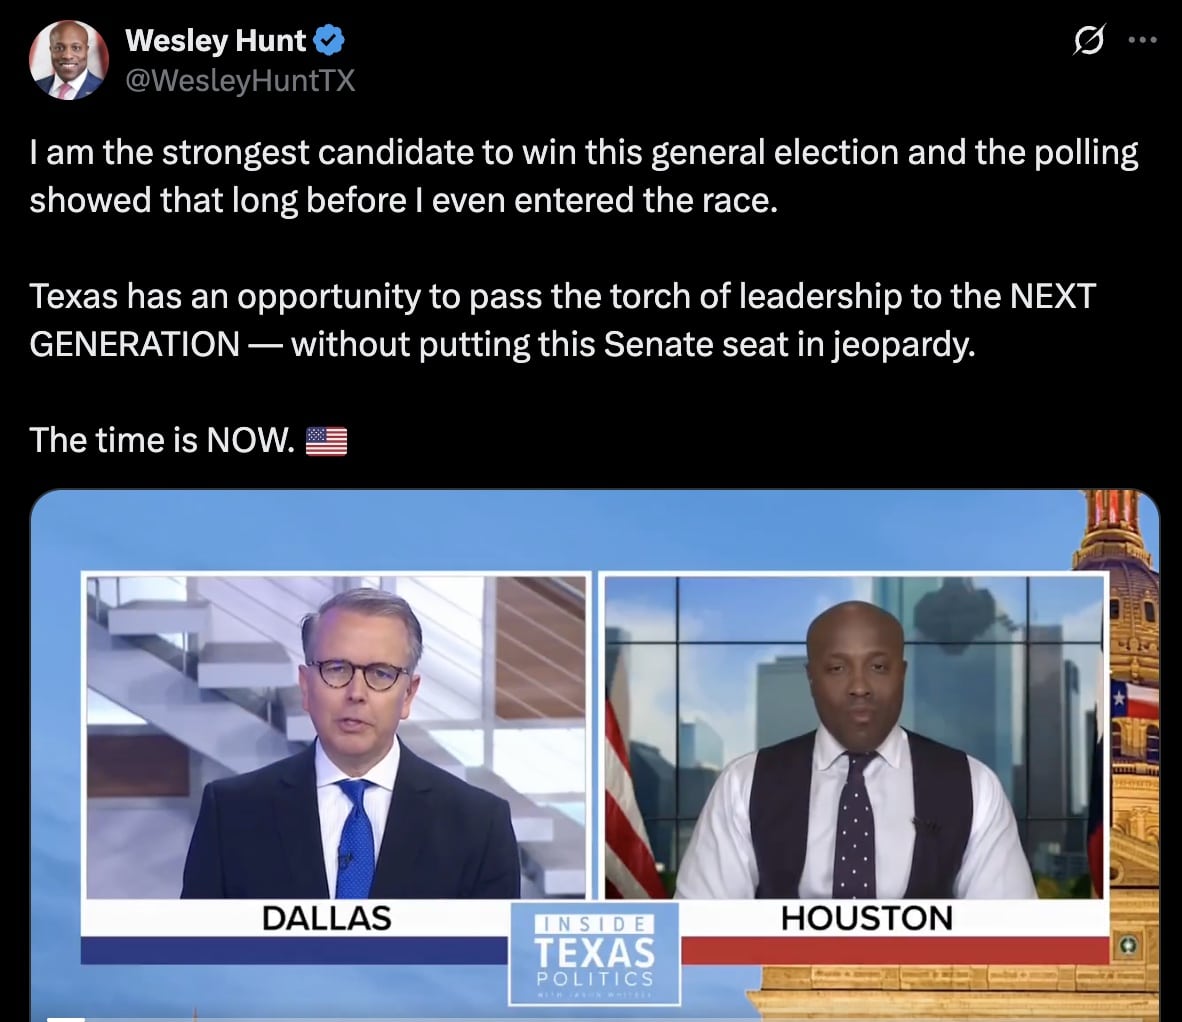Open the @WesleyHuntTX handle link
Viewport: 1182px width, 1022px height.
[x=240, y=80]
